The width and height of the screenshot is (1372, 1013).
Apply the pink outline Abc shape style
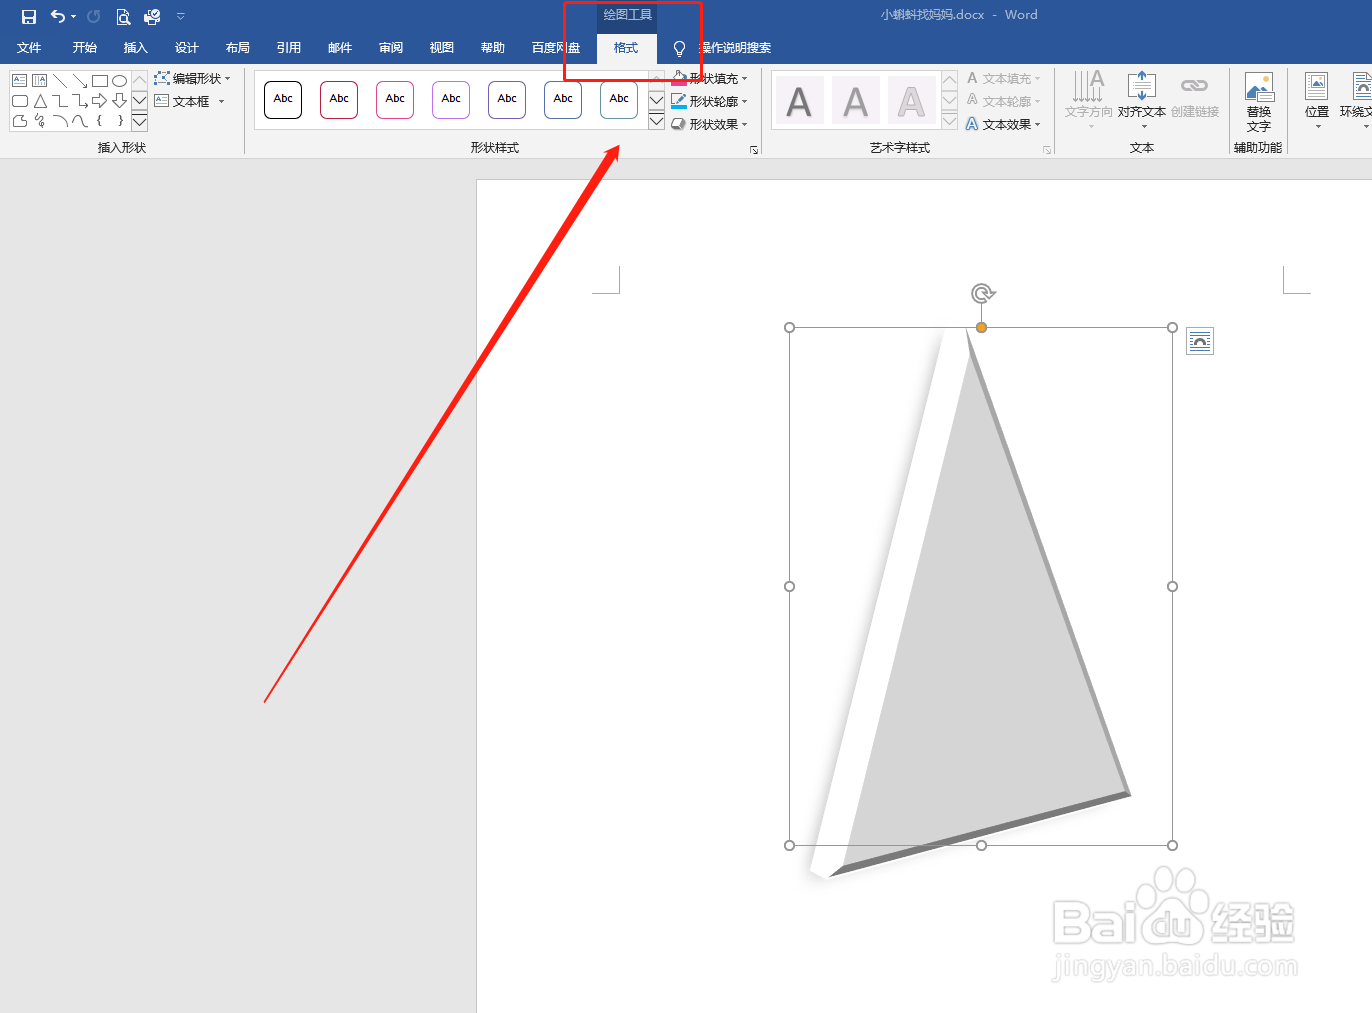pos(395,99)
